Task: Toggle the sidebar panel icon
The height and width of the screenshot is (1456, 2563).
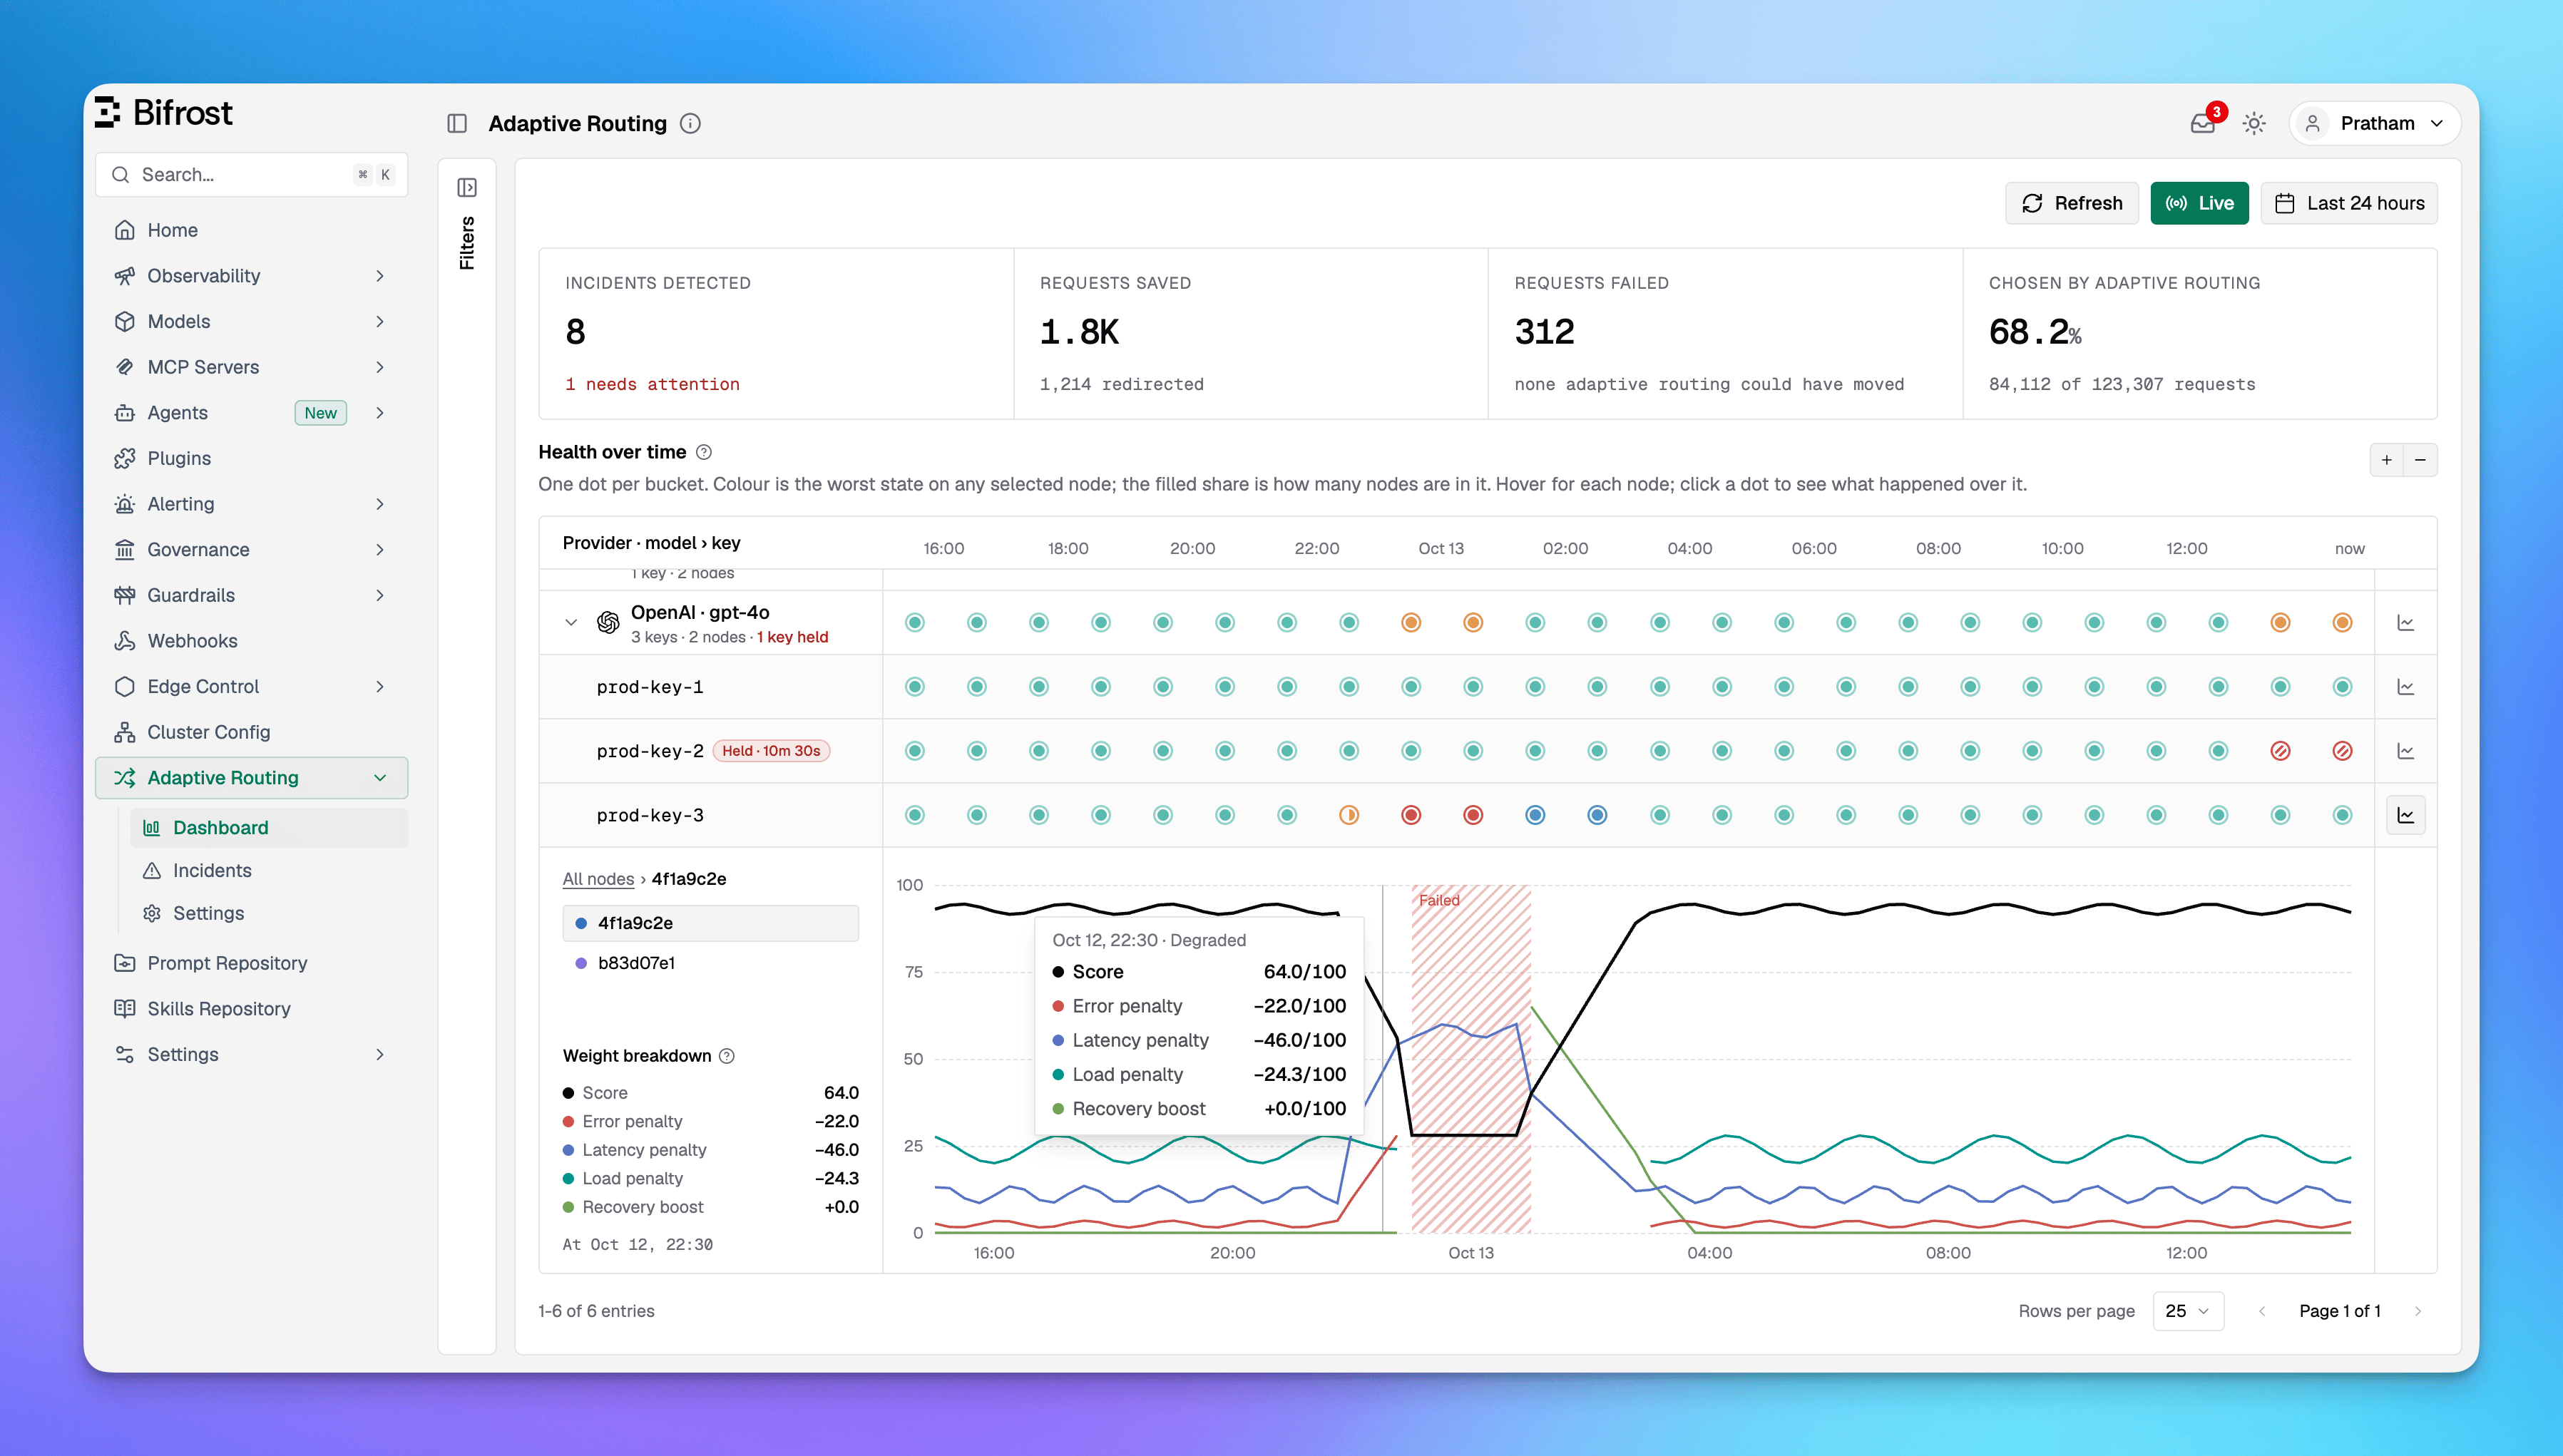Action: point(457,123)
